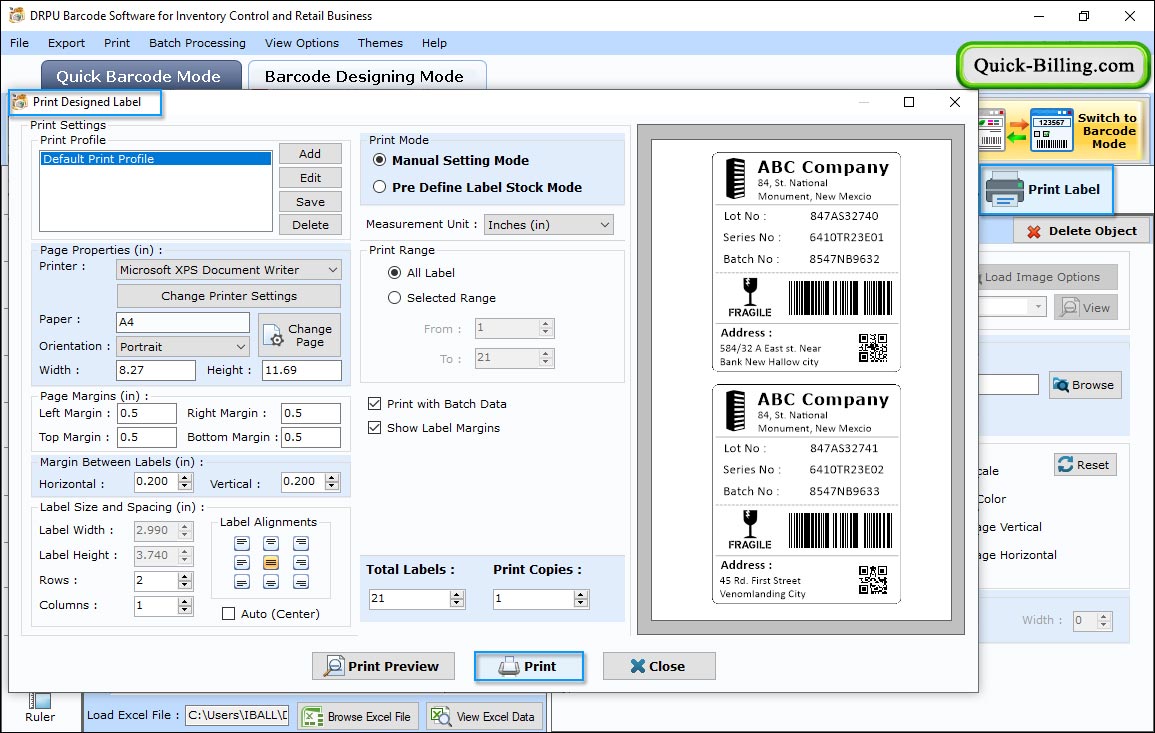This screenshot has width=1155, height=733.
Task: Click Print Designed Label dialog title icon
Action: tap(20, 102)
